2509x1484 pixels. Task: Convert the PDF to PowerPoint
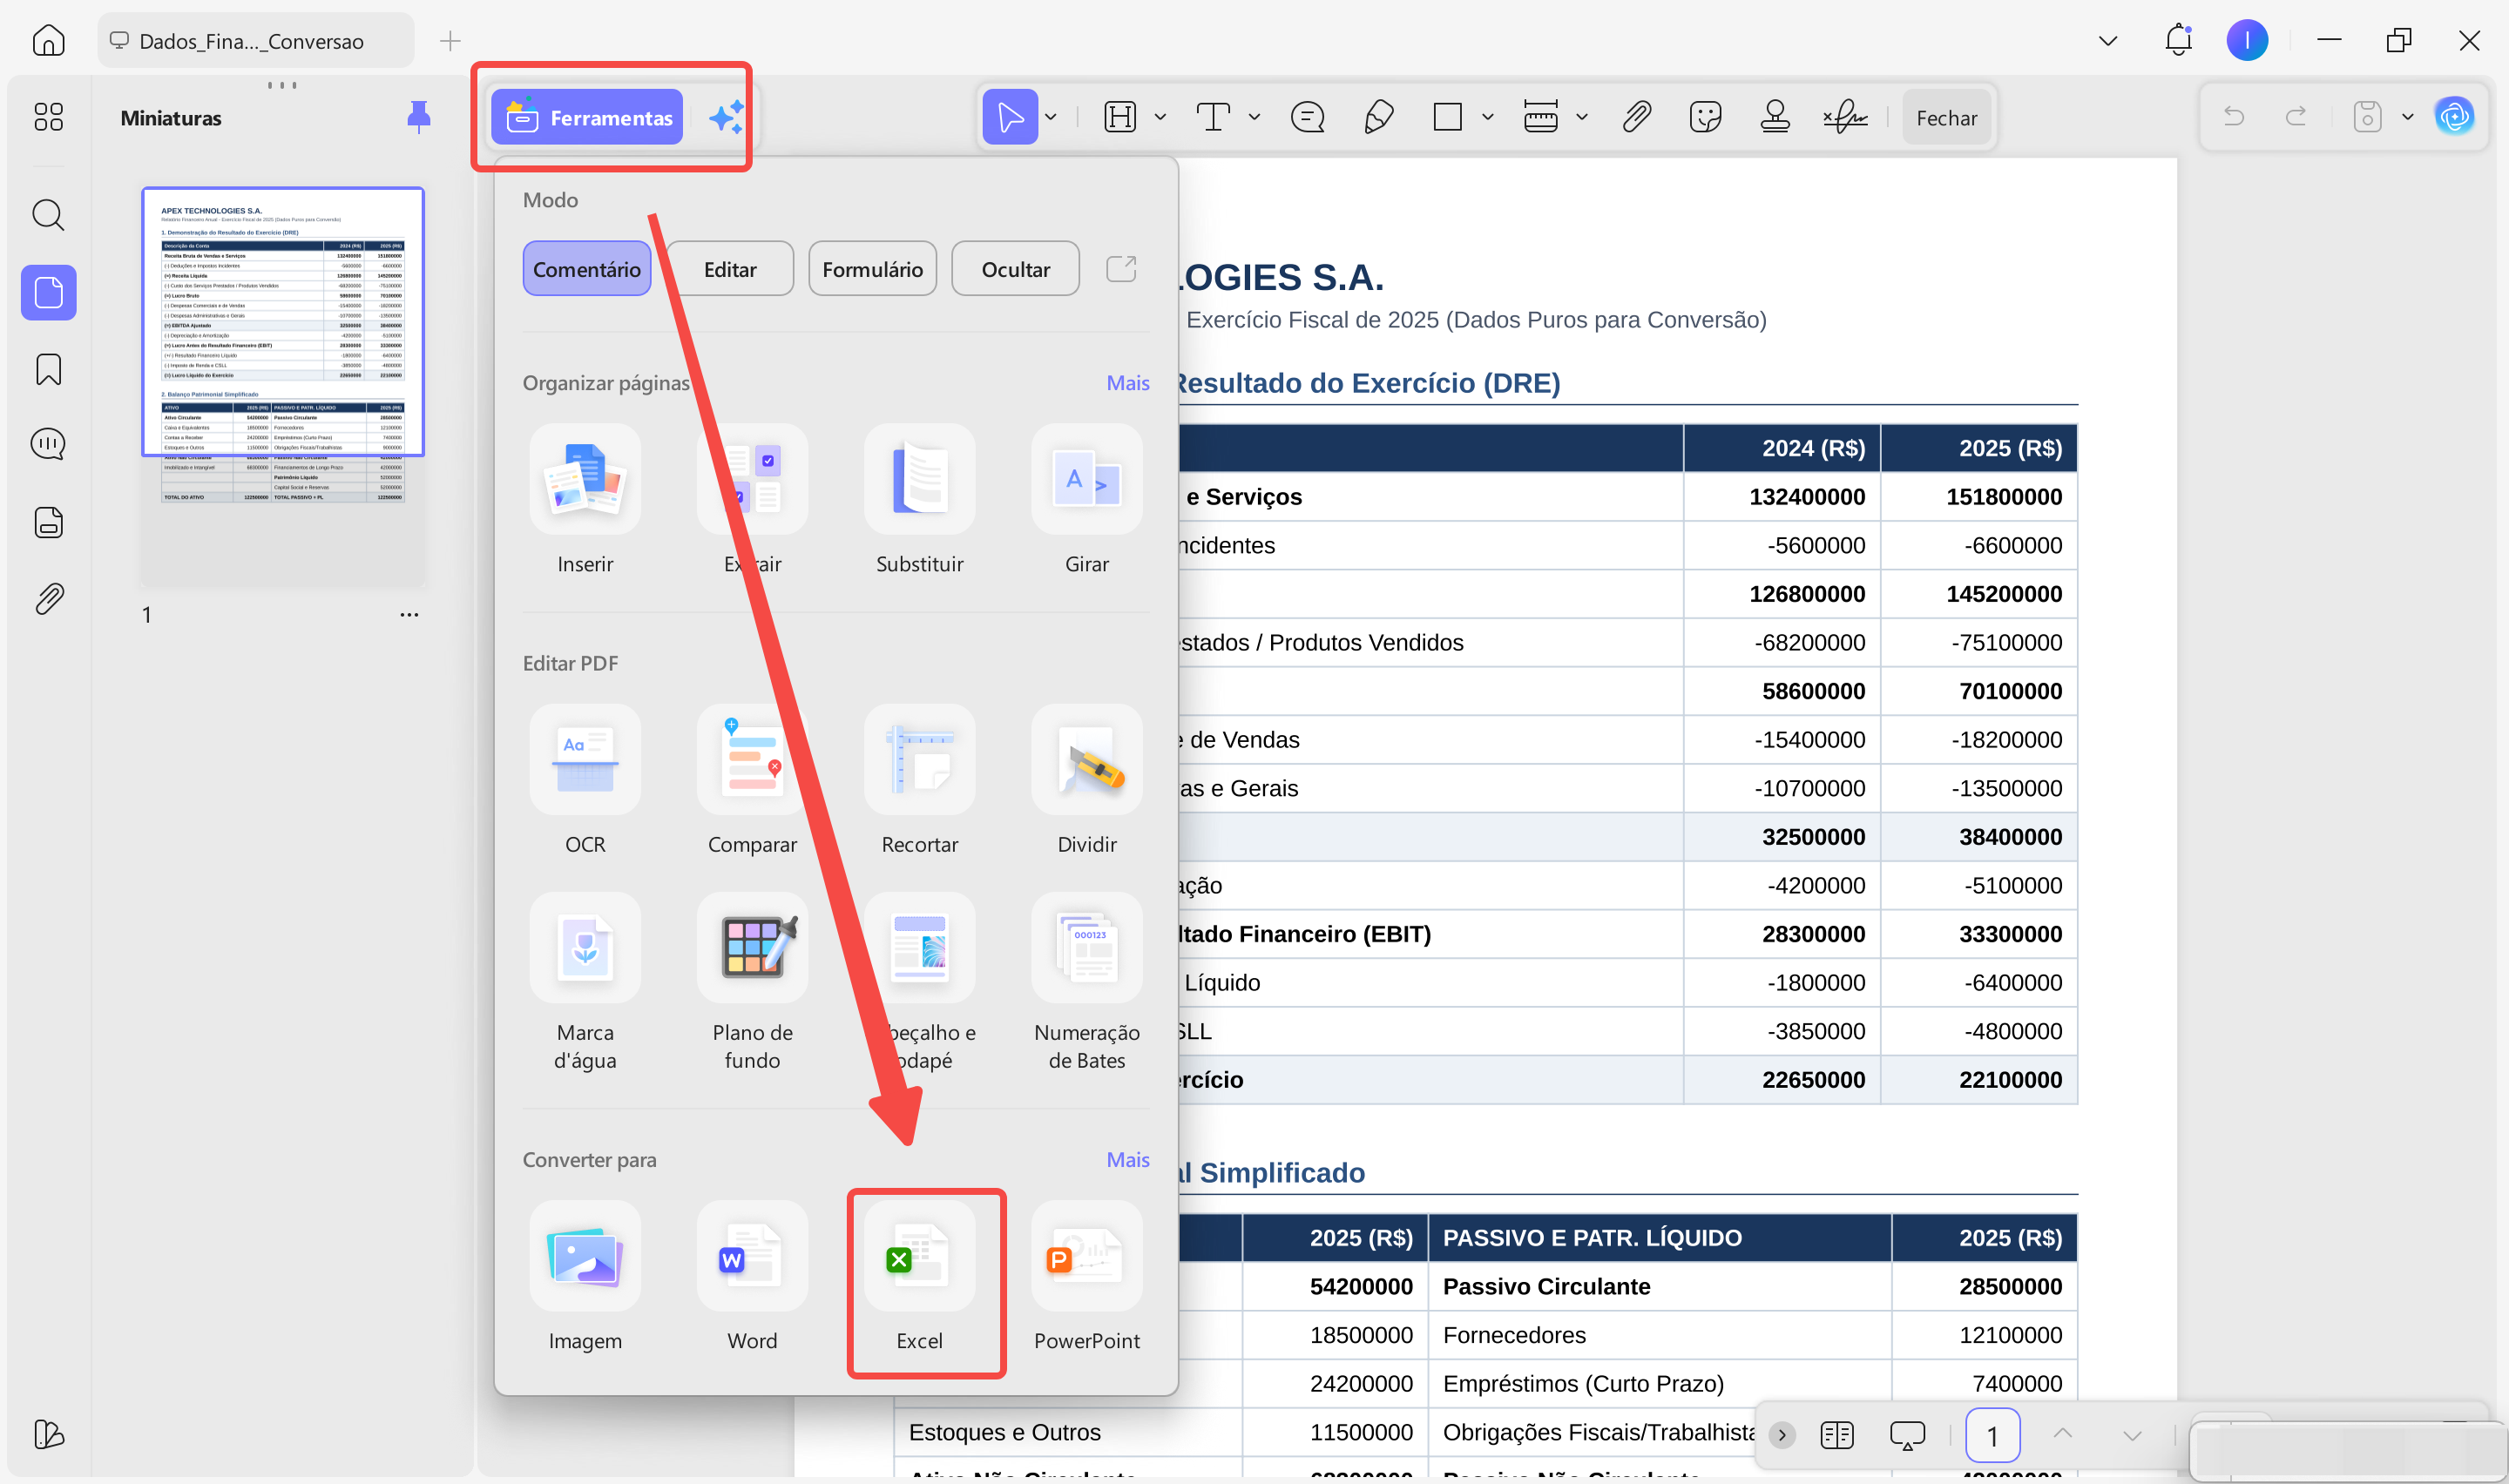1087,1277
